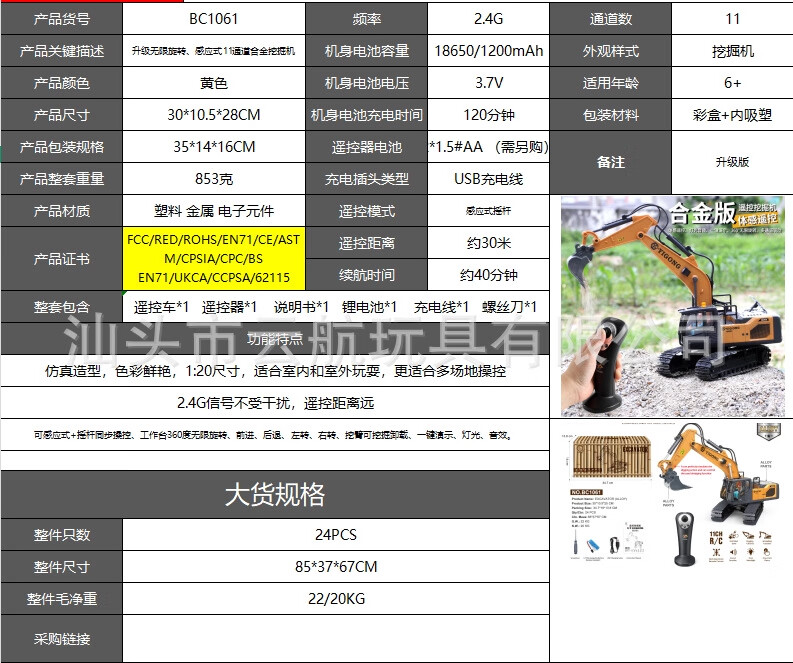This screenshot has height=663, width=793.
Task: Click the 24PCS carton quantity cell
Action: pyautogui.click(x=336, y=535)
